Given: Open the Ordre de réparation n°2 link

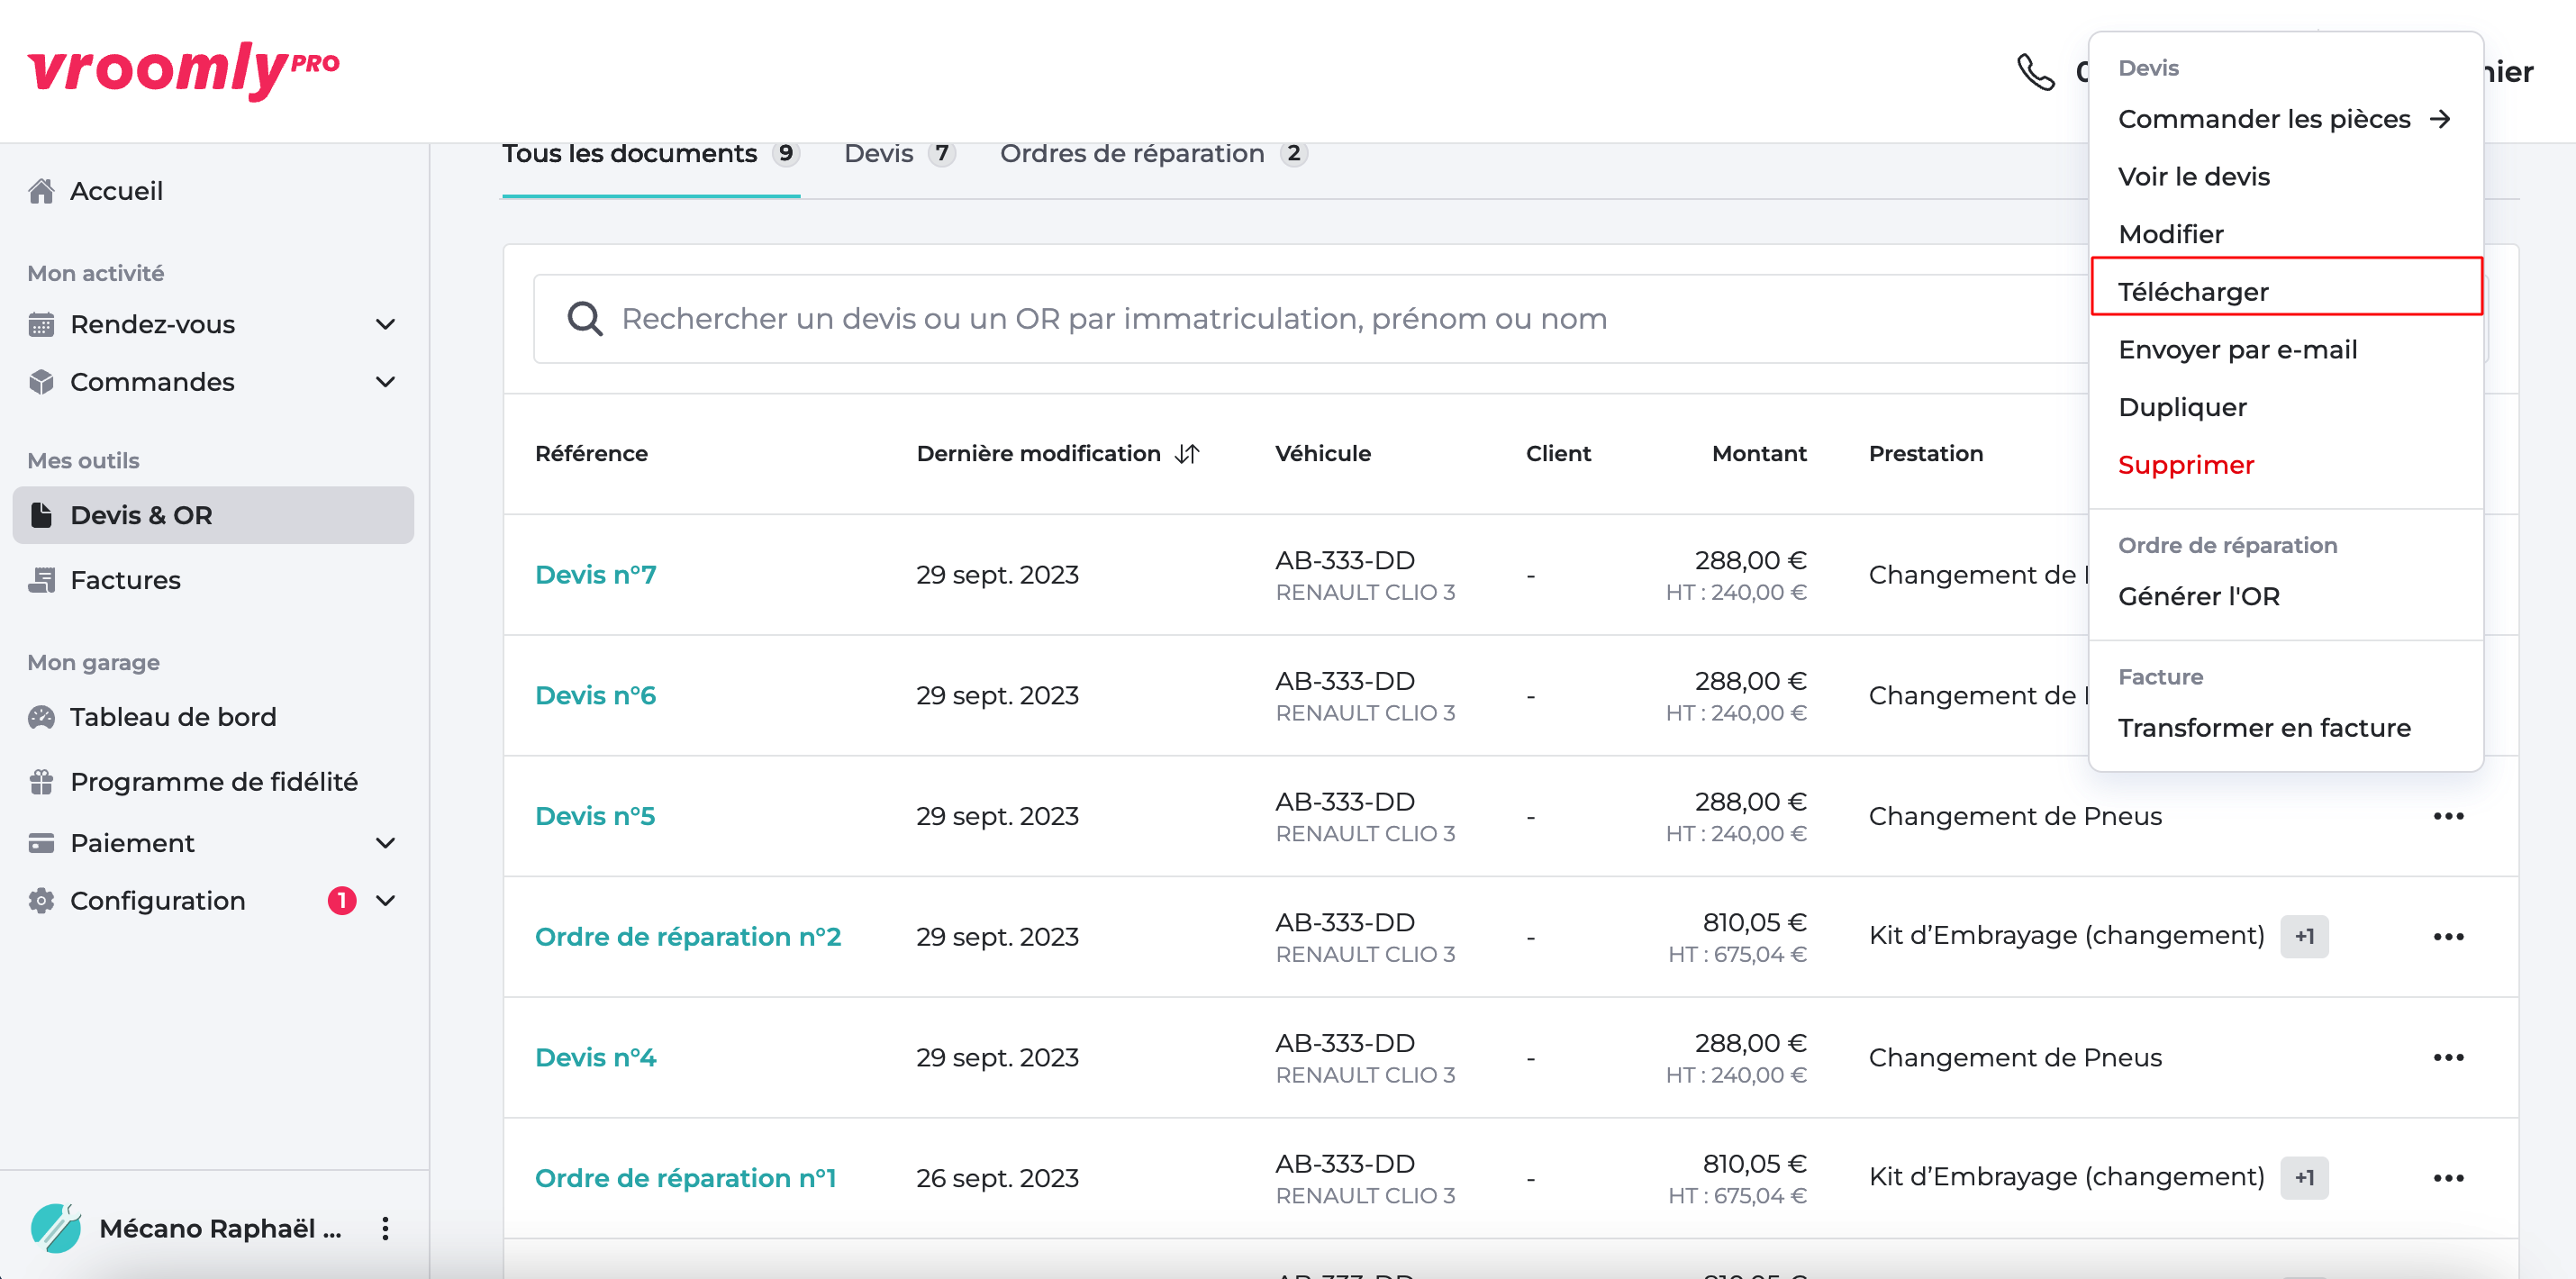Looking at the screenshot, I should [x=688, y=937].
